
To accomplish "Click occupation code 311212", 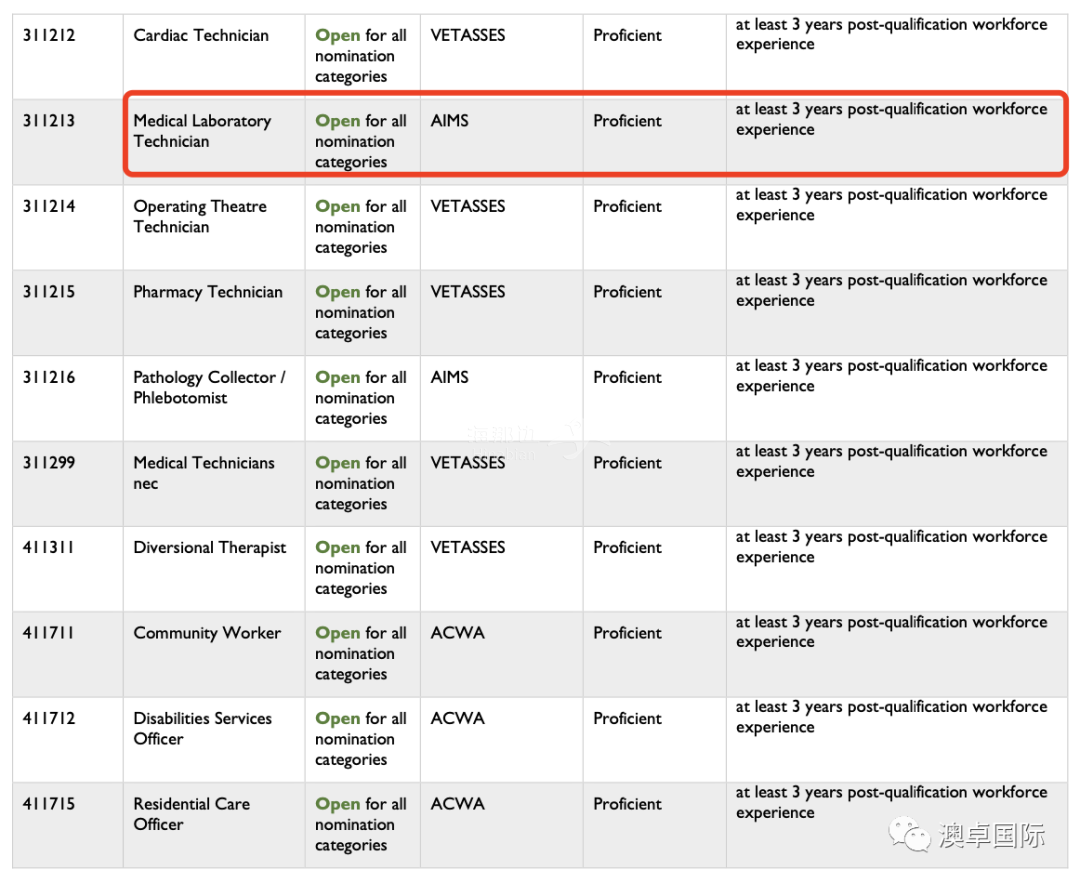I will (x=49, y=36).
